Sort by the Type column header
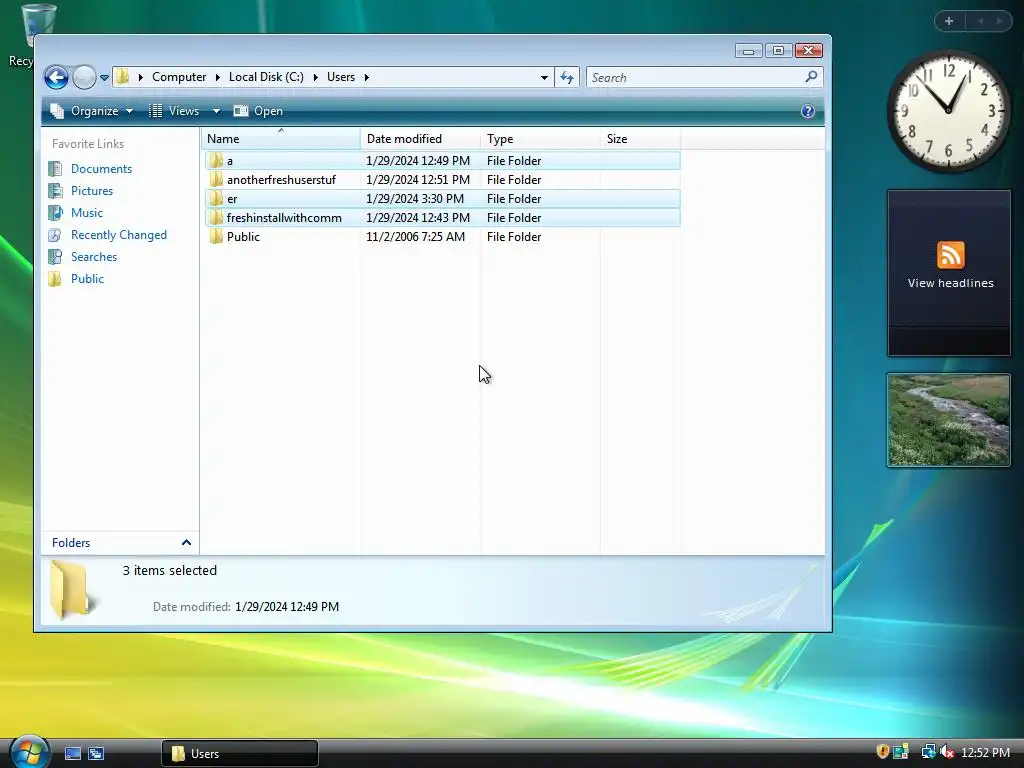 point(540,138)
